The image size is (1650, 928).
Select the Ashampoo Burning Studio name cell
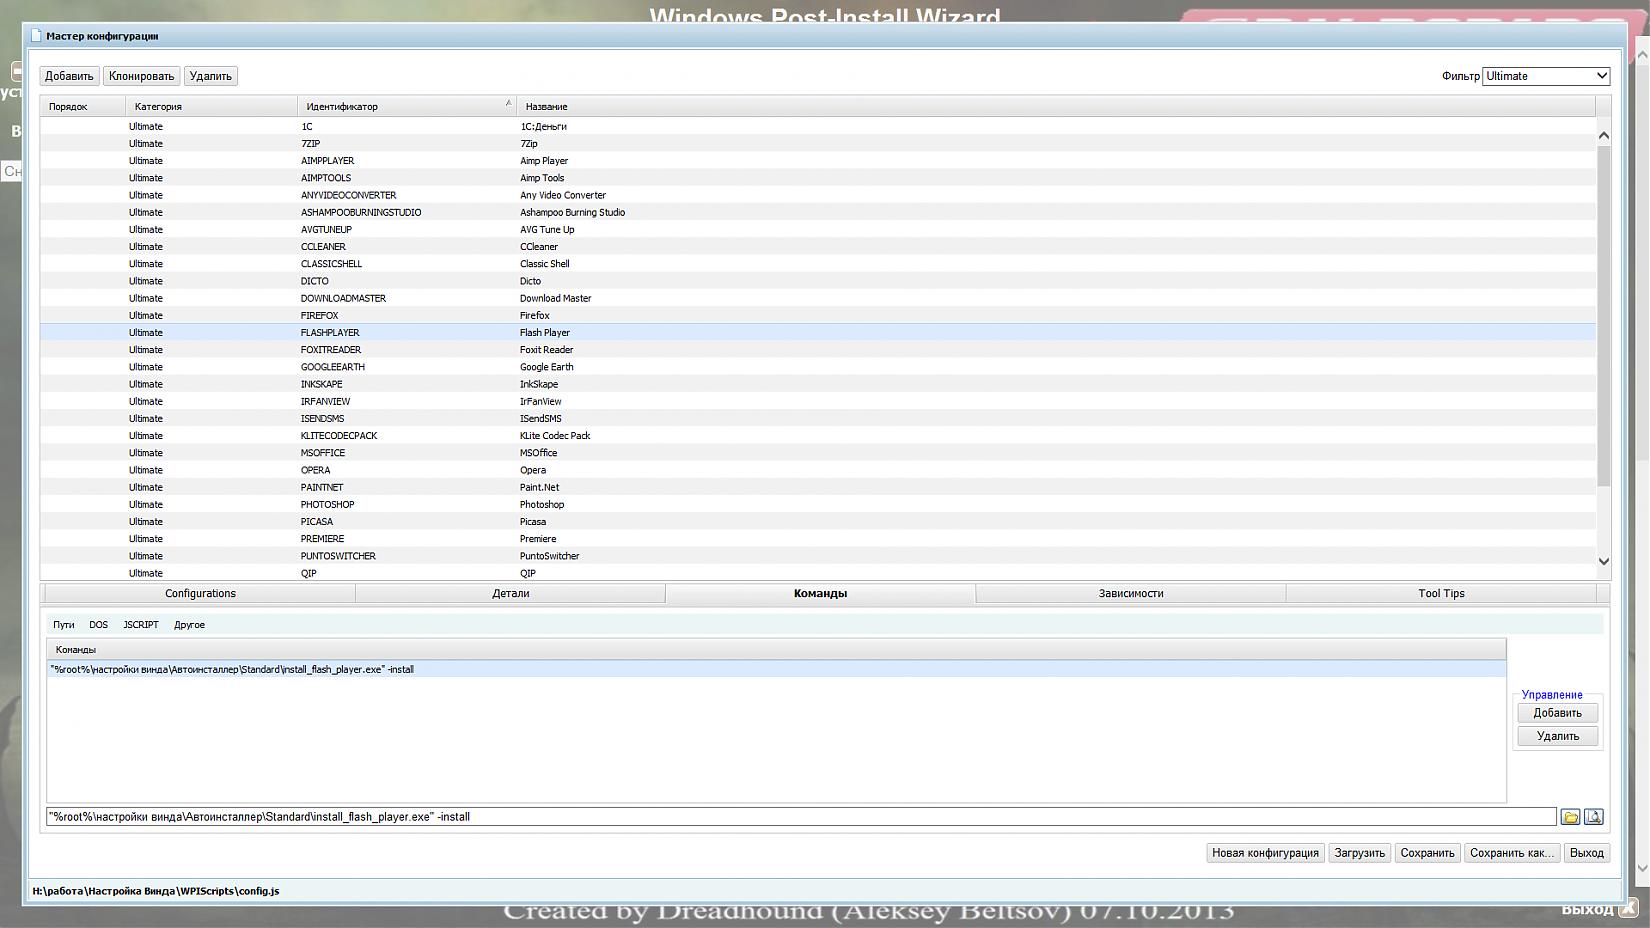(572, 212)
